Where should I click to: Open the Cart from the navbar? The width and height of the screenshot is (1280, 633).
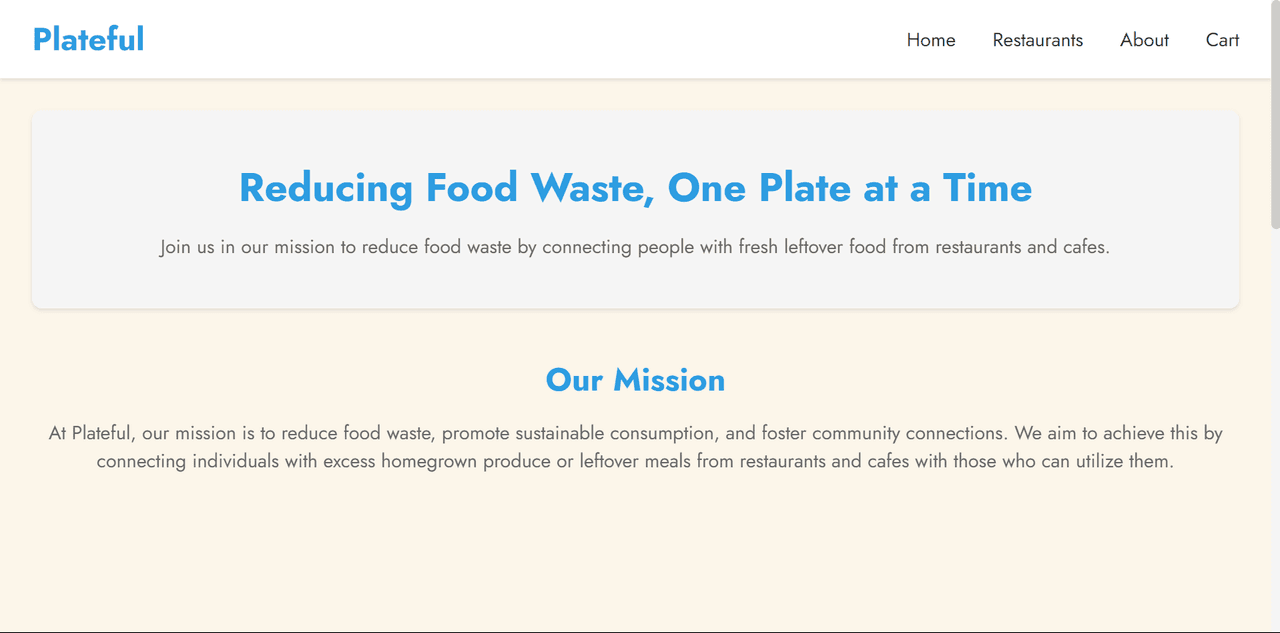tap(1222, 40)
